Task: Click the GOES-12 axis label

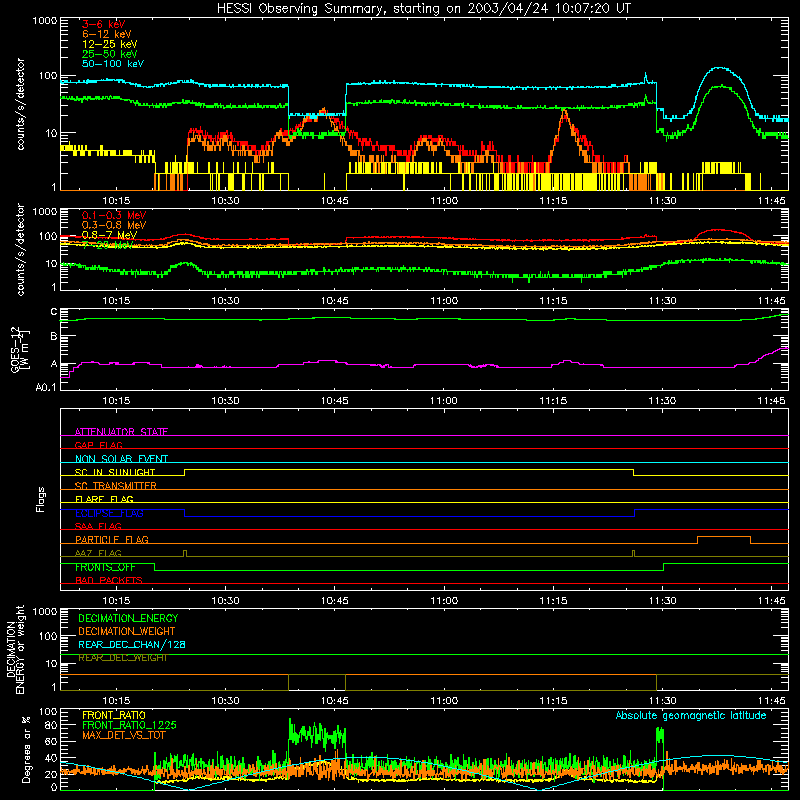Action: (20, 349)
